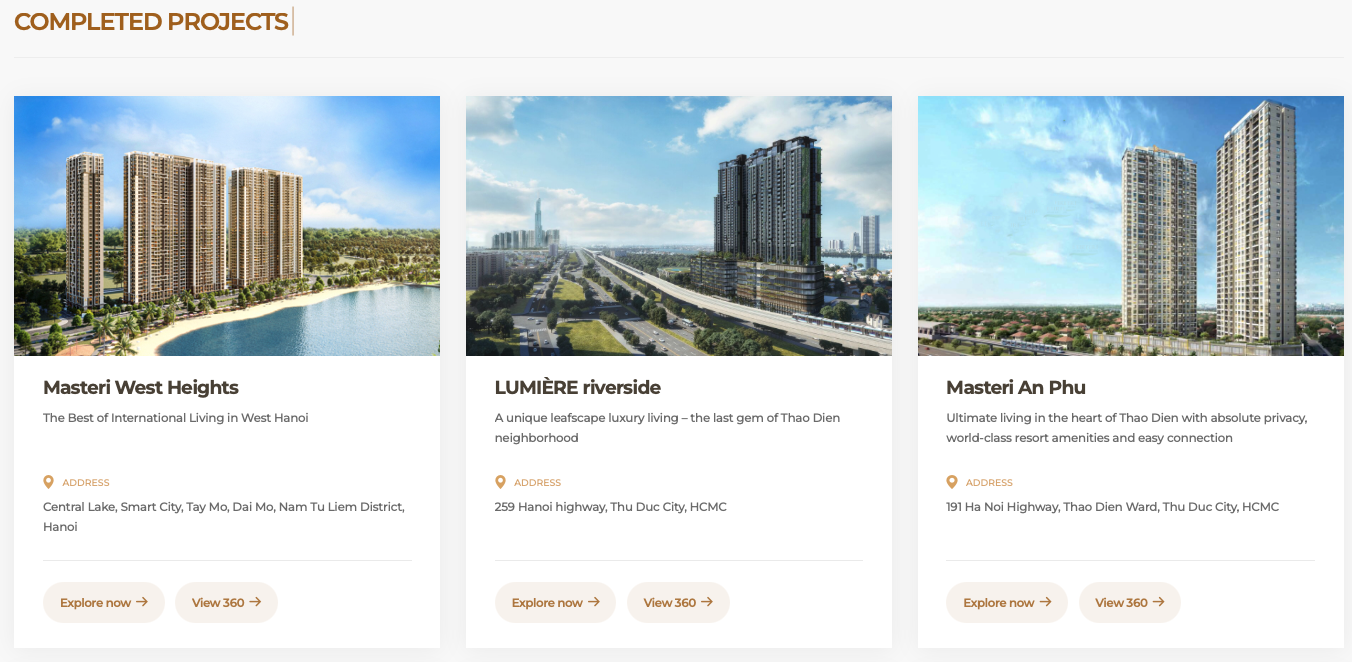Click Explore now under LUMIÈRE riverside
The image size is (1352, 662).
pos(555,602)
